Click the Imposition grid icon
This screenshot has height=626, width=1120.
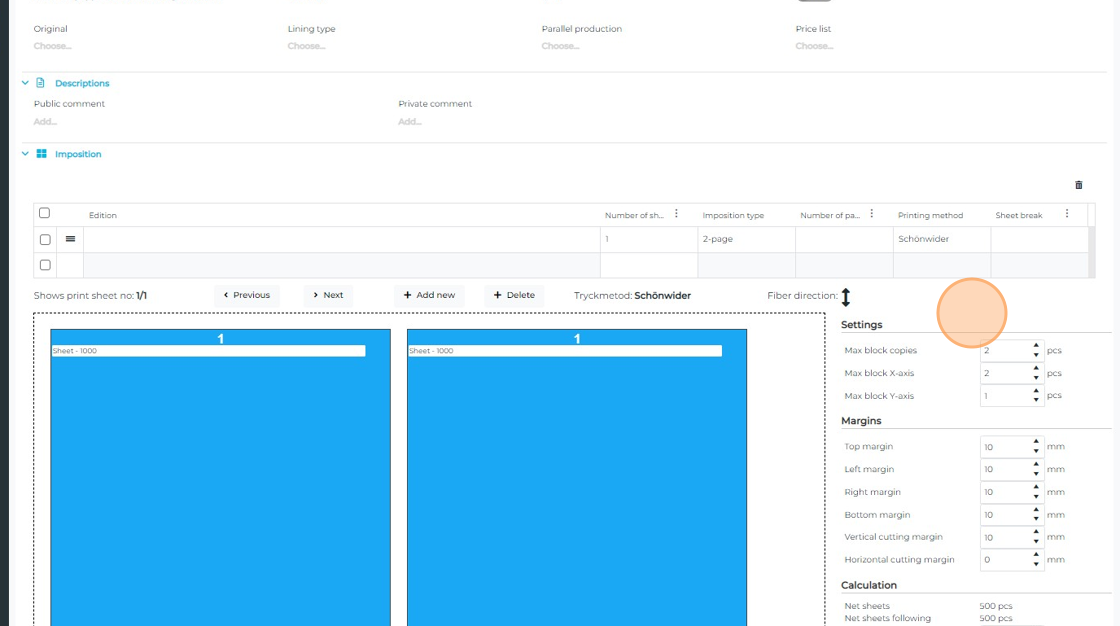click(42, 154)
